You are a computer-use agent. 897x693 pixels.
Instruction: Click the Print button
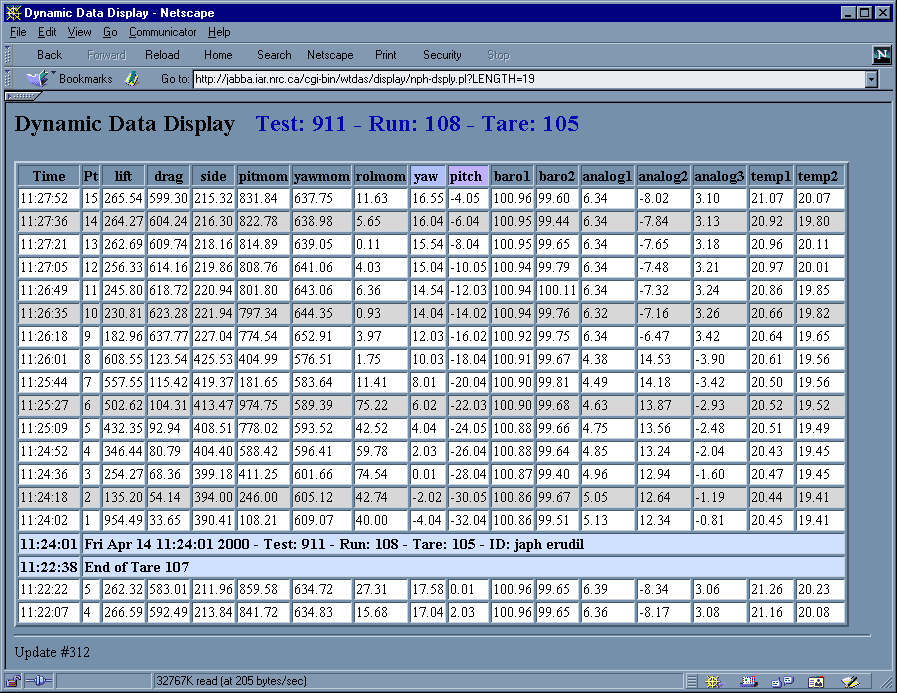(x=386, y=55)
